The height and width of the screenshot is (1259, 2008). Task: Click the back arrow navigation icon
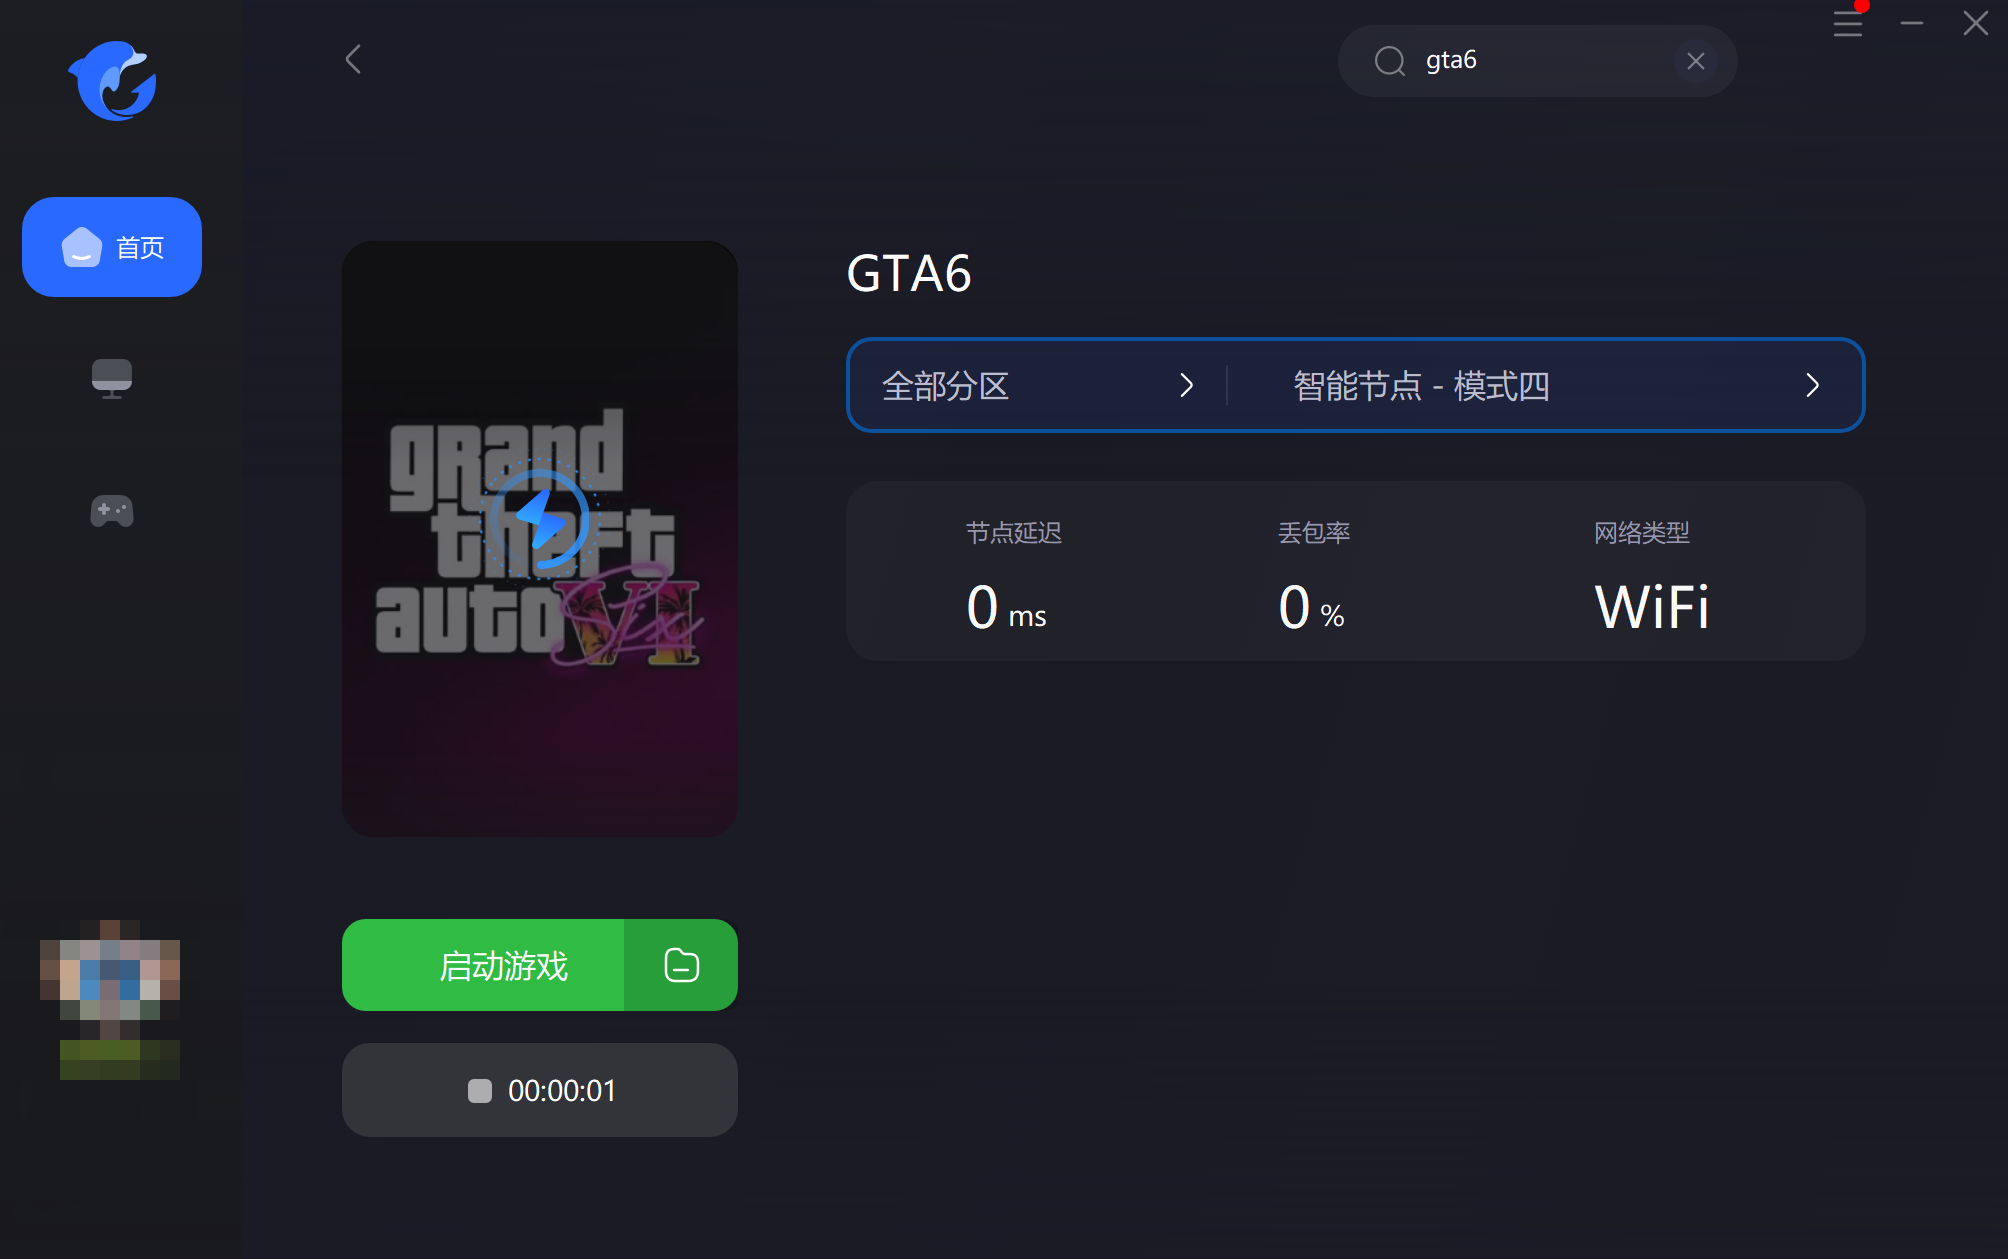click(x=354, y=59)
